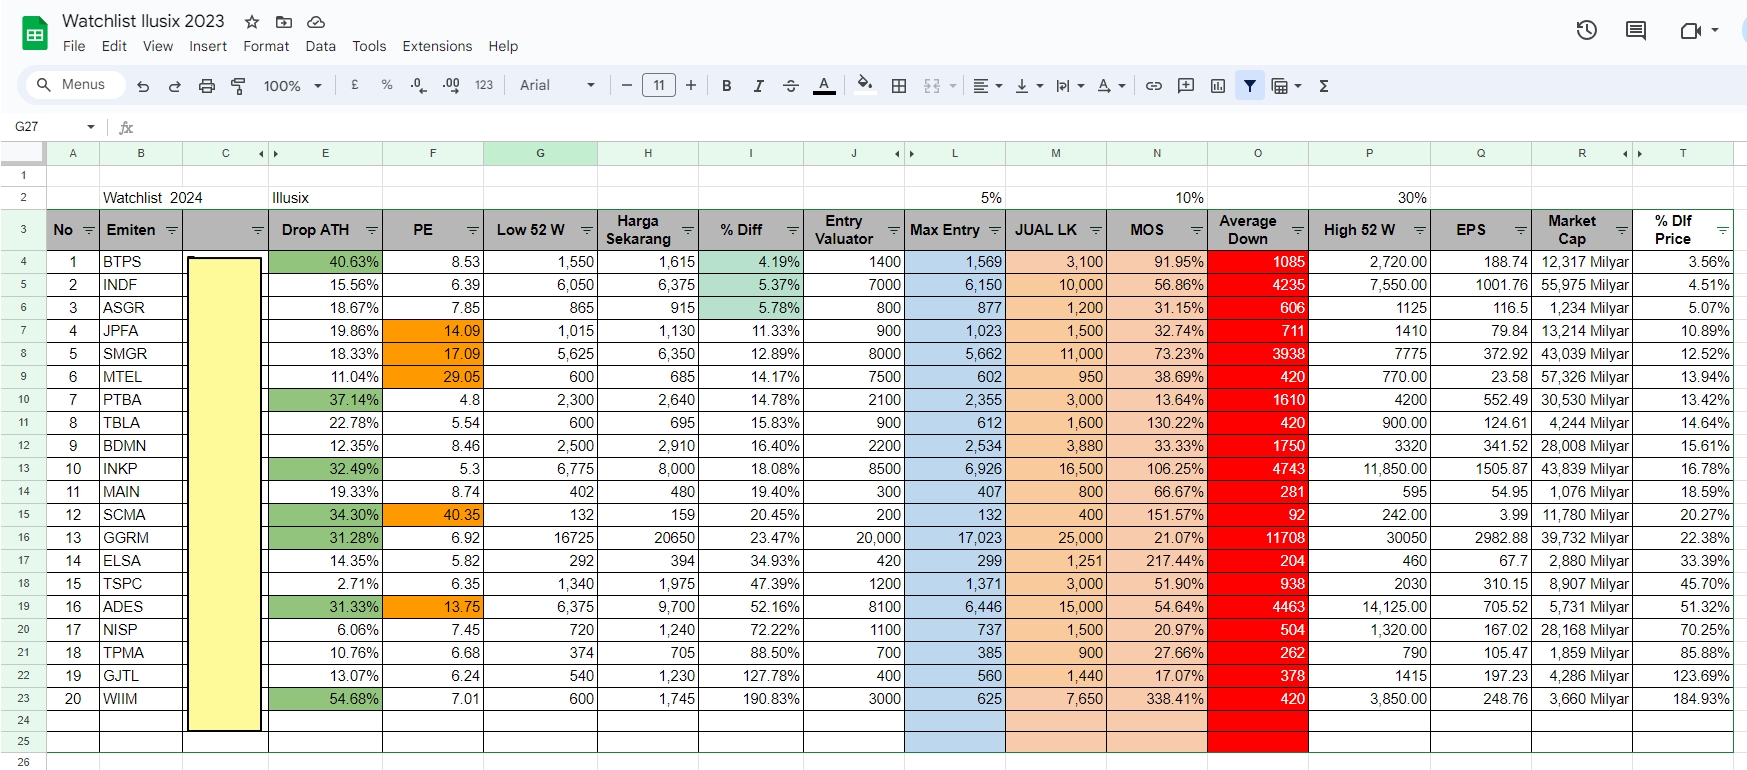Image resolution: width=1747 pixels, height=770 pixels.
Task: Decrease decimal places
Action: pos(419,86)
